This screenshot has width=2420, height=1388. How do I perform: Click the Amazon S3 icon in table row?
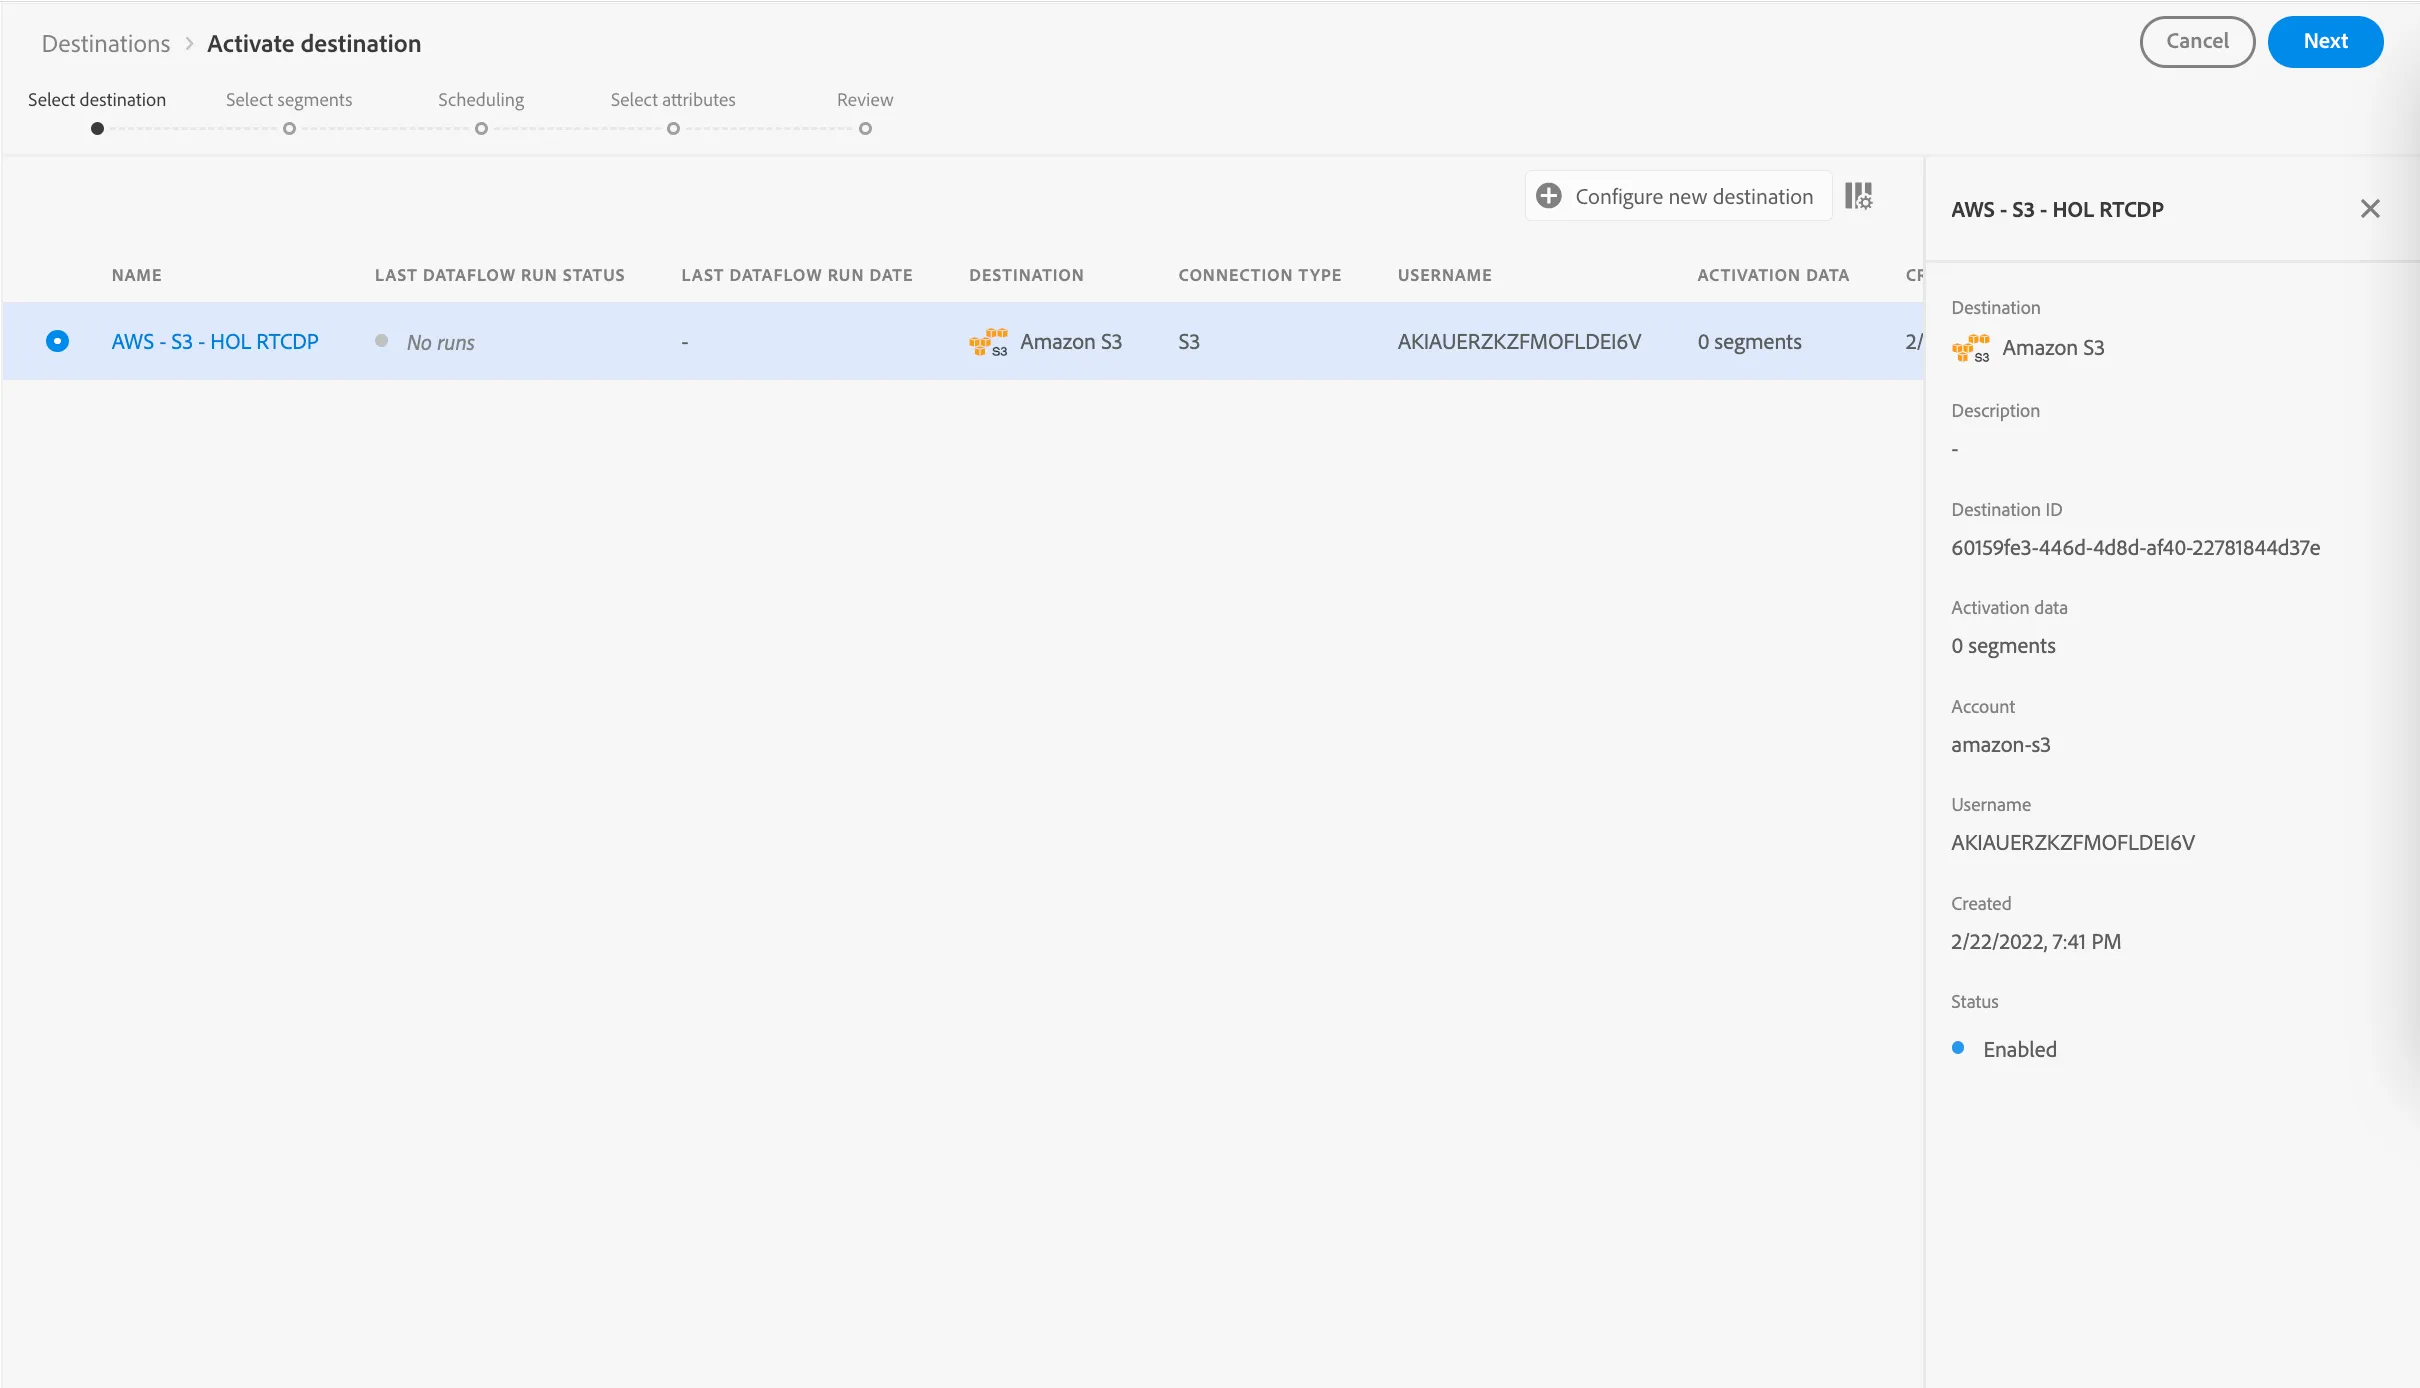coord(988,342)
